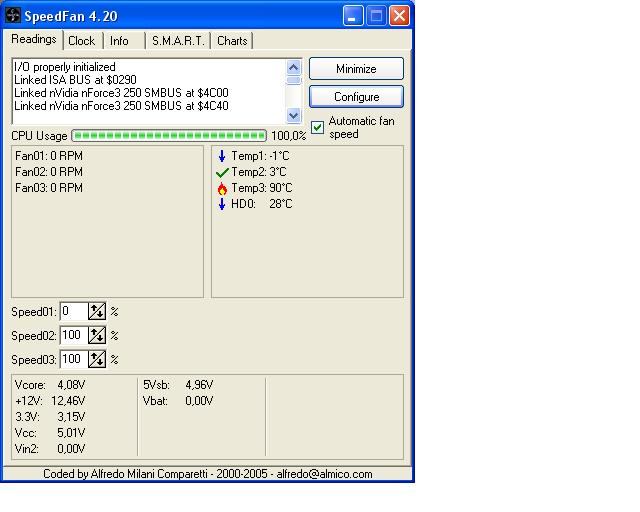The width and height of the screenshot is (640, 512).
Task: Click the SMBUS at $4C00 log line
Action: point(121,93)
